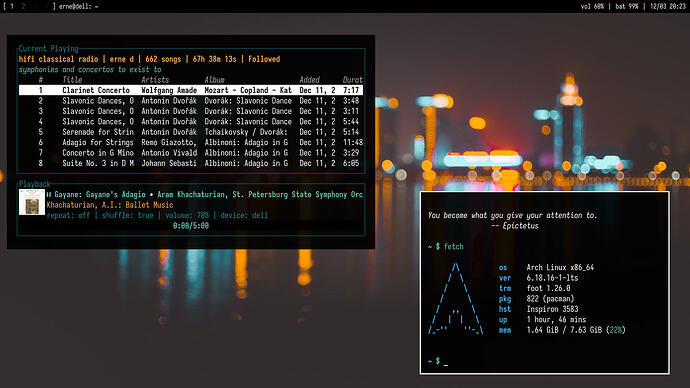Select the hifi classical radio playlist name

(x=58, y=59)
